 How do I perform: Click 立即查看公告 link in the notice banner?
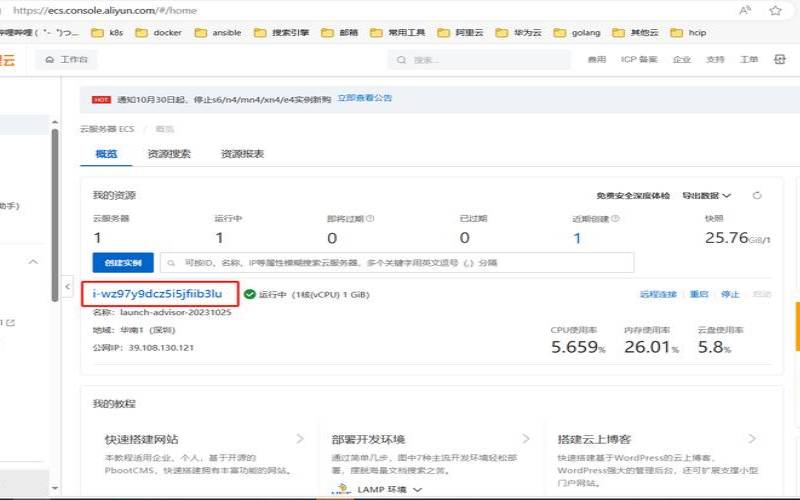(364, 98)
